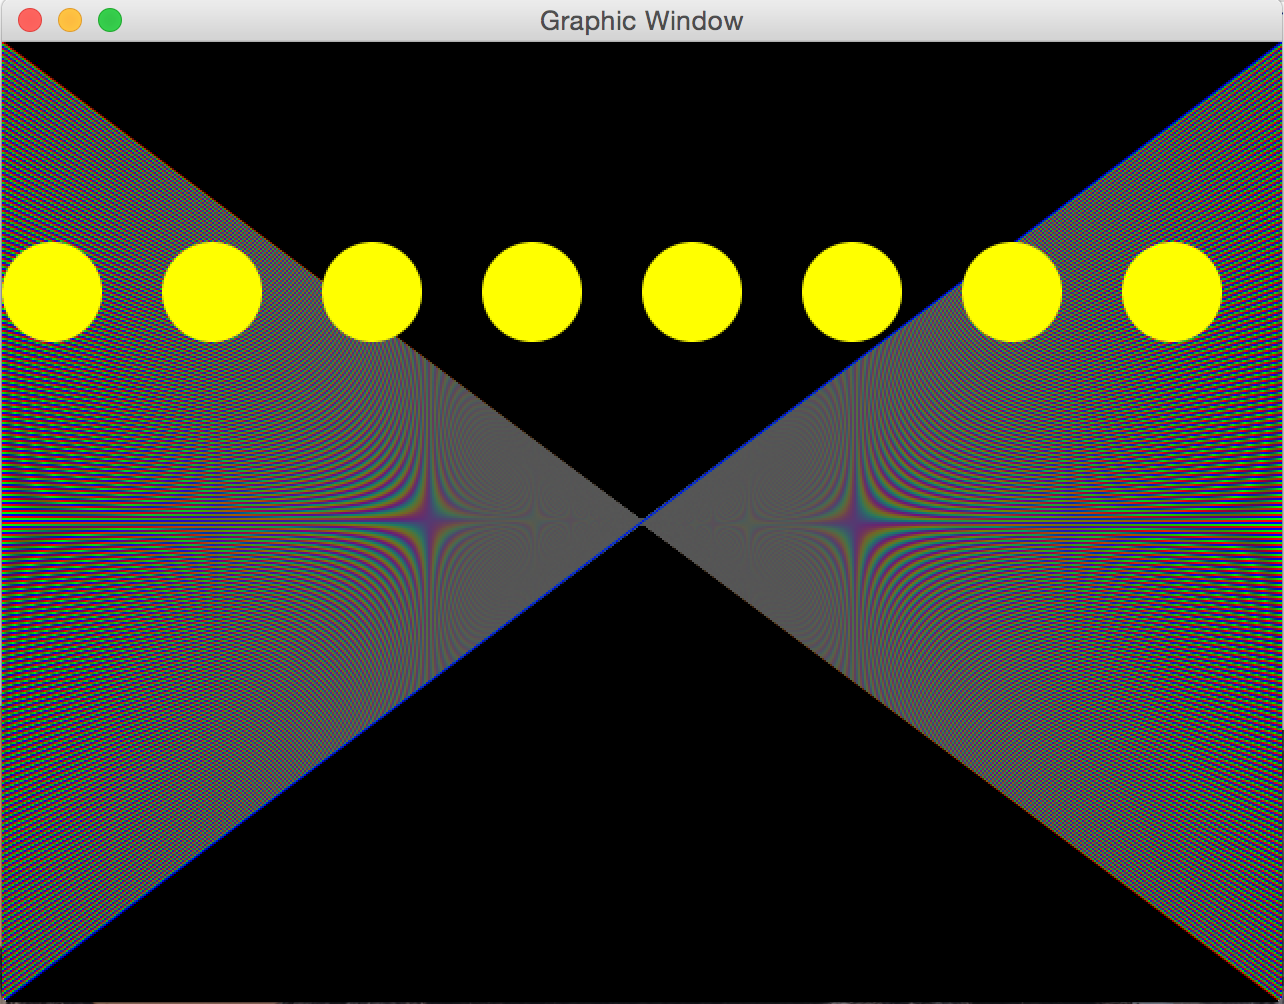Viewport: 1284px width, 1004px height.
Task: Click the right moiré pattern's star-shaped center
Action: [852, 521]
